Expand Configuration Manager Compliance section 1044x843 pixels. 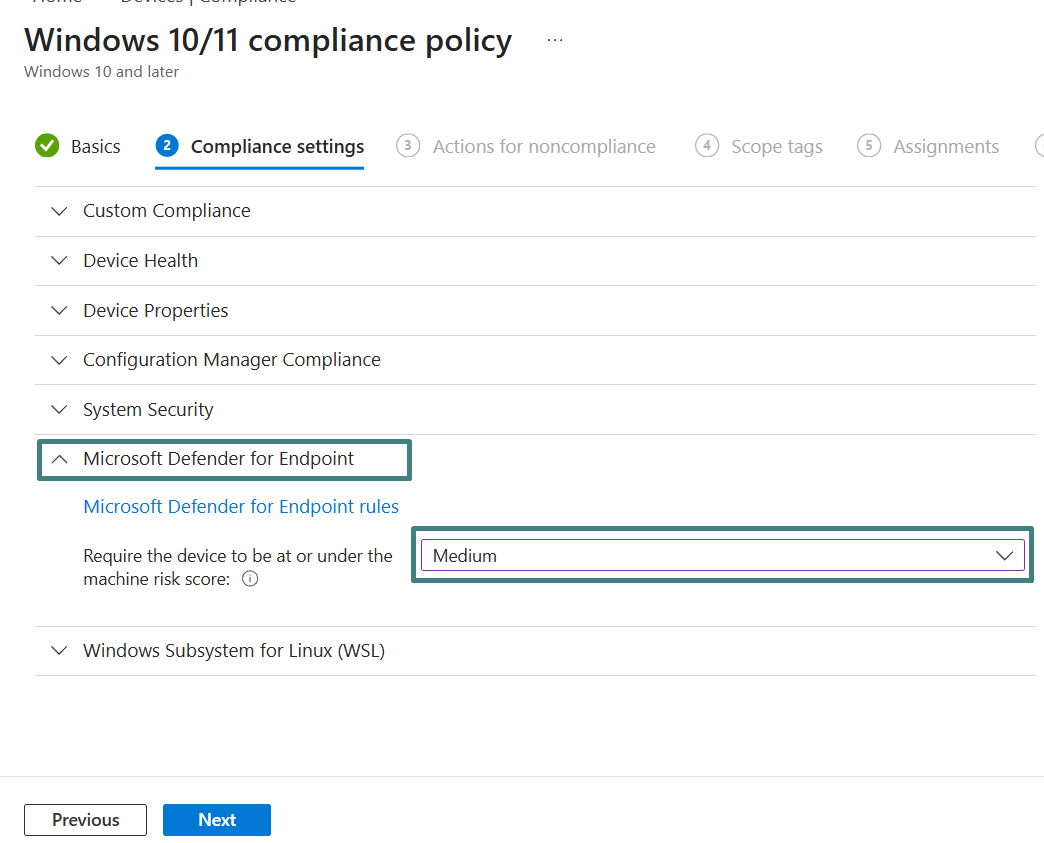click(231, 360)
